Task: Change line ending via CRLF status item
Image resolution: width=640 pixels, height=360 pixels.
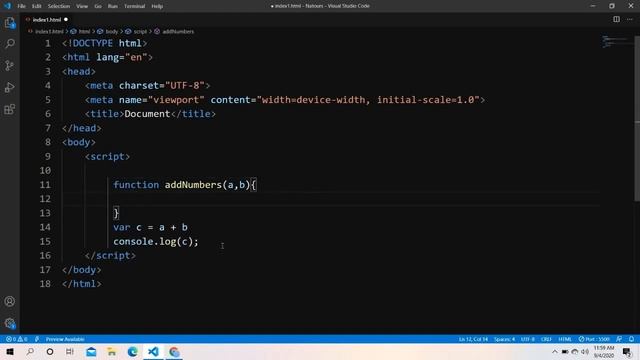Action: [x=546, y=339]
